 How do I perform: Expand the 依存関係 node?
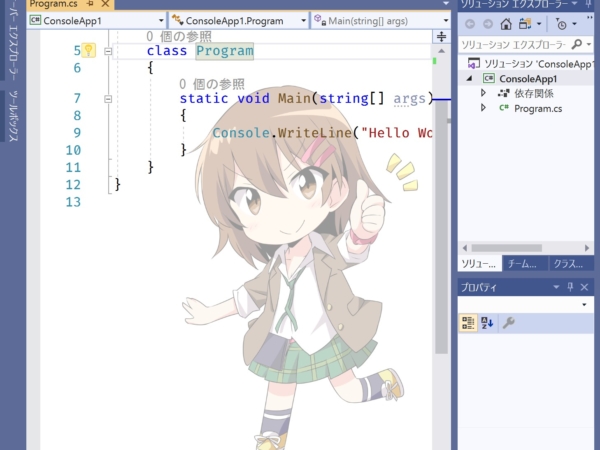click(483, 93)
